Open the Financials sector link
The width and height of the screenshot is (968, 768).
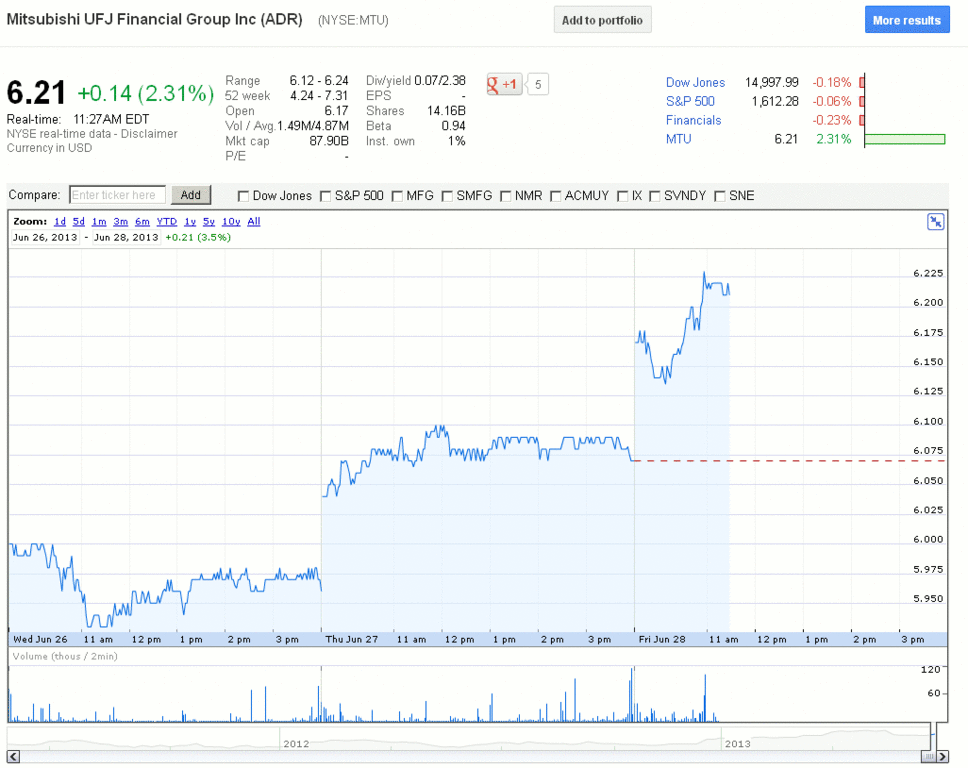[693, 120]
